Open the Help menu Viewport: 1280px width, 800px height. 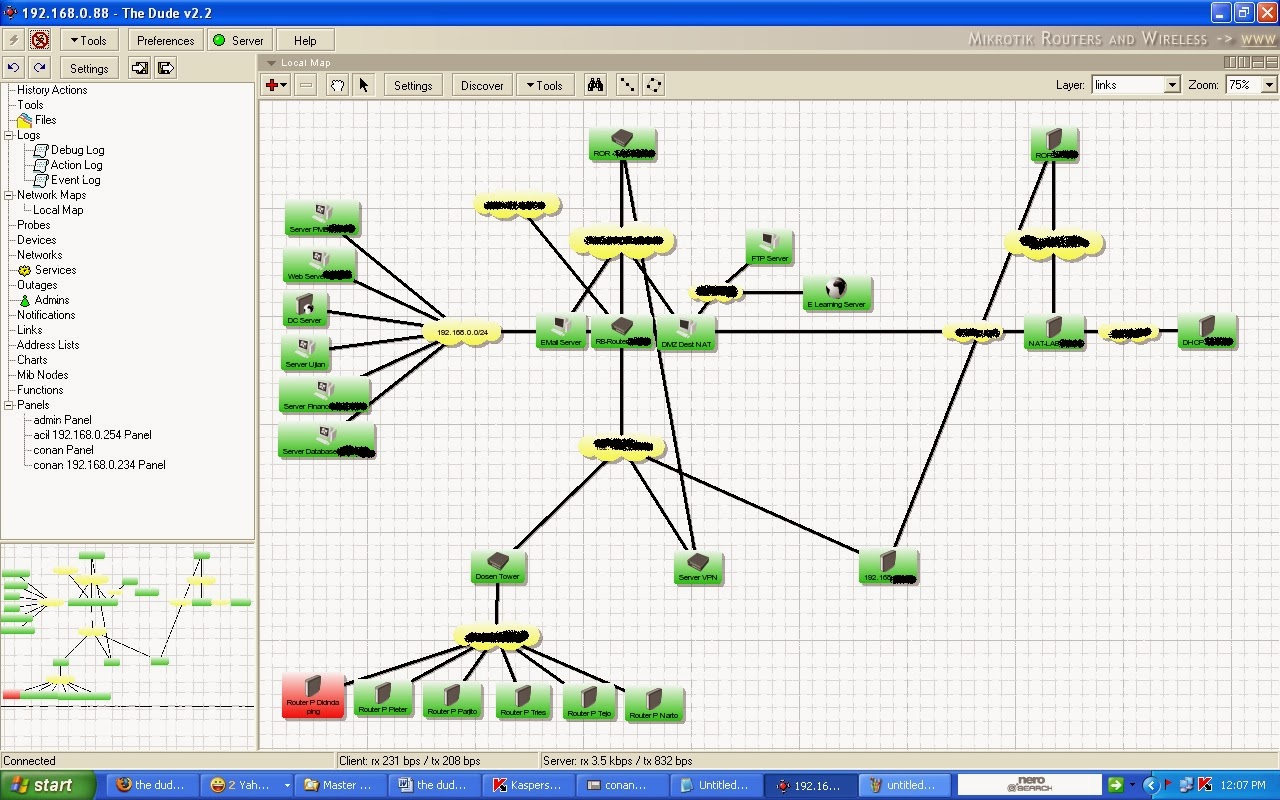[305, 40]
